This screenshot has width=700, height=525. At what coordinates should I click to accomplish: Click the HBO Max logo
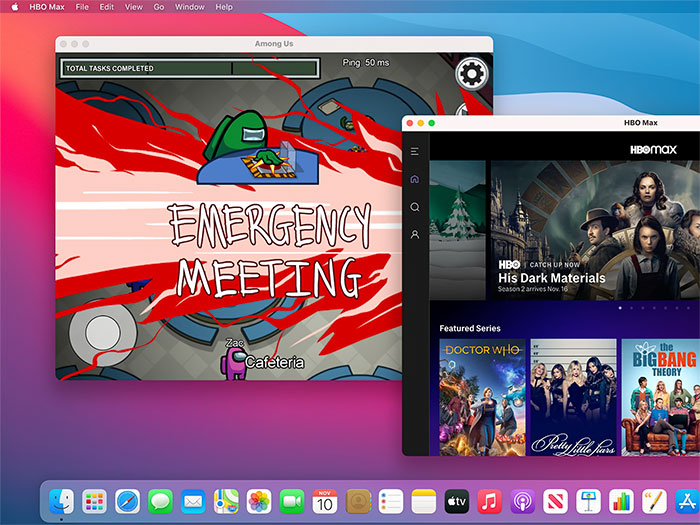click(653, 150)
